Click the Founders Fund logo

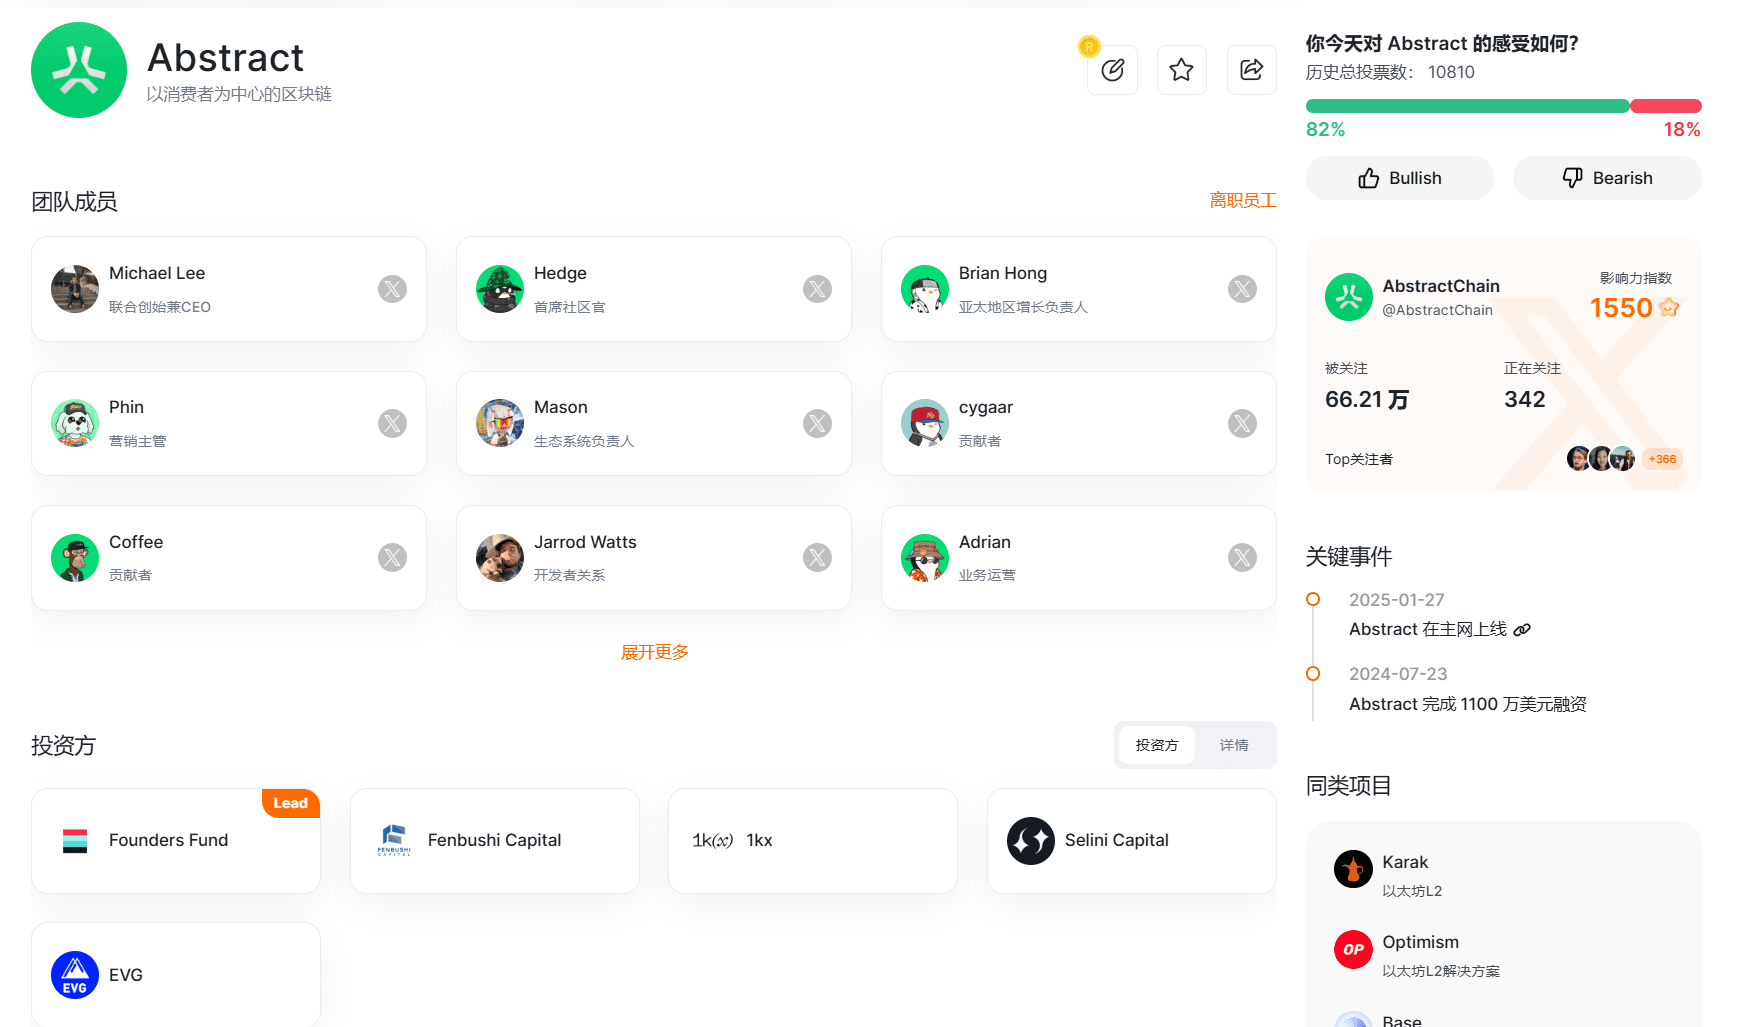(x=75, y=841)
